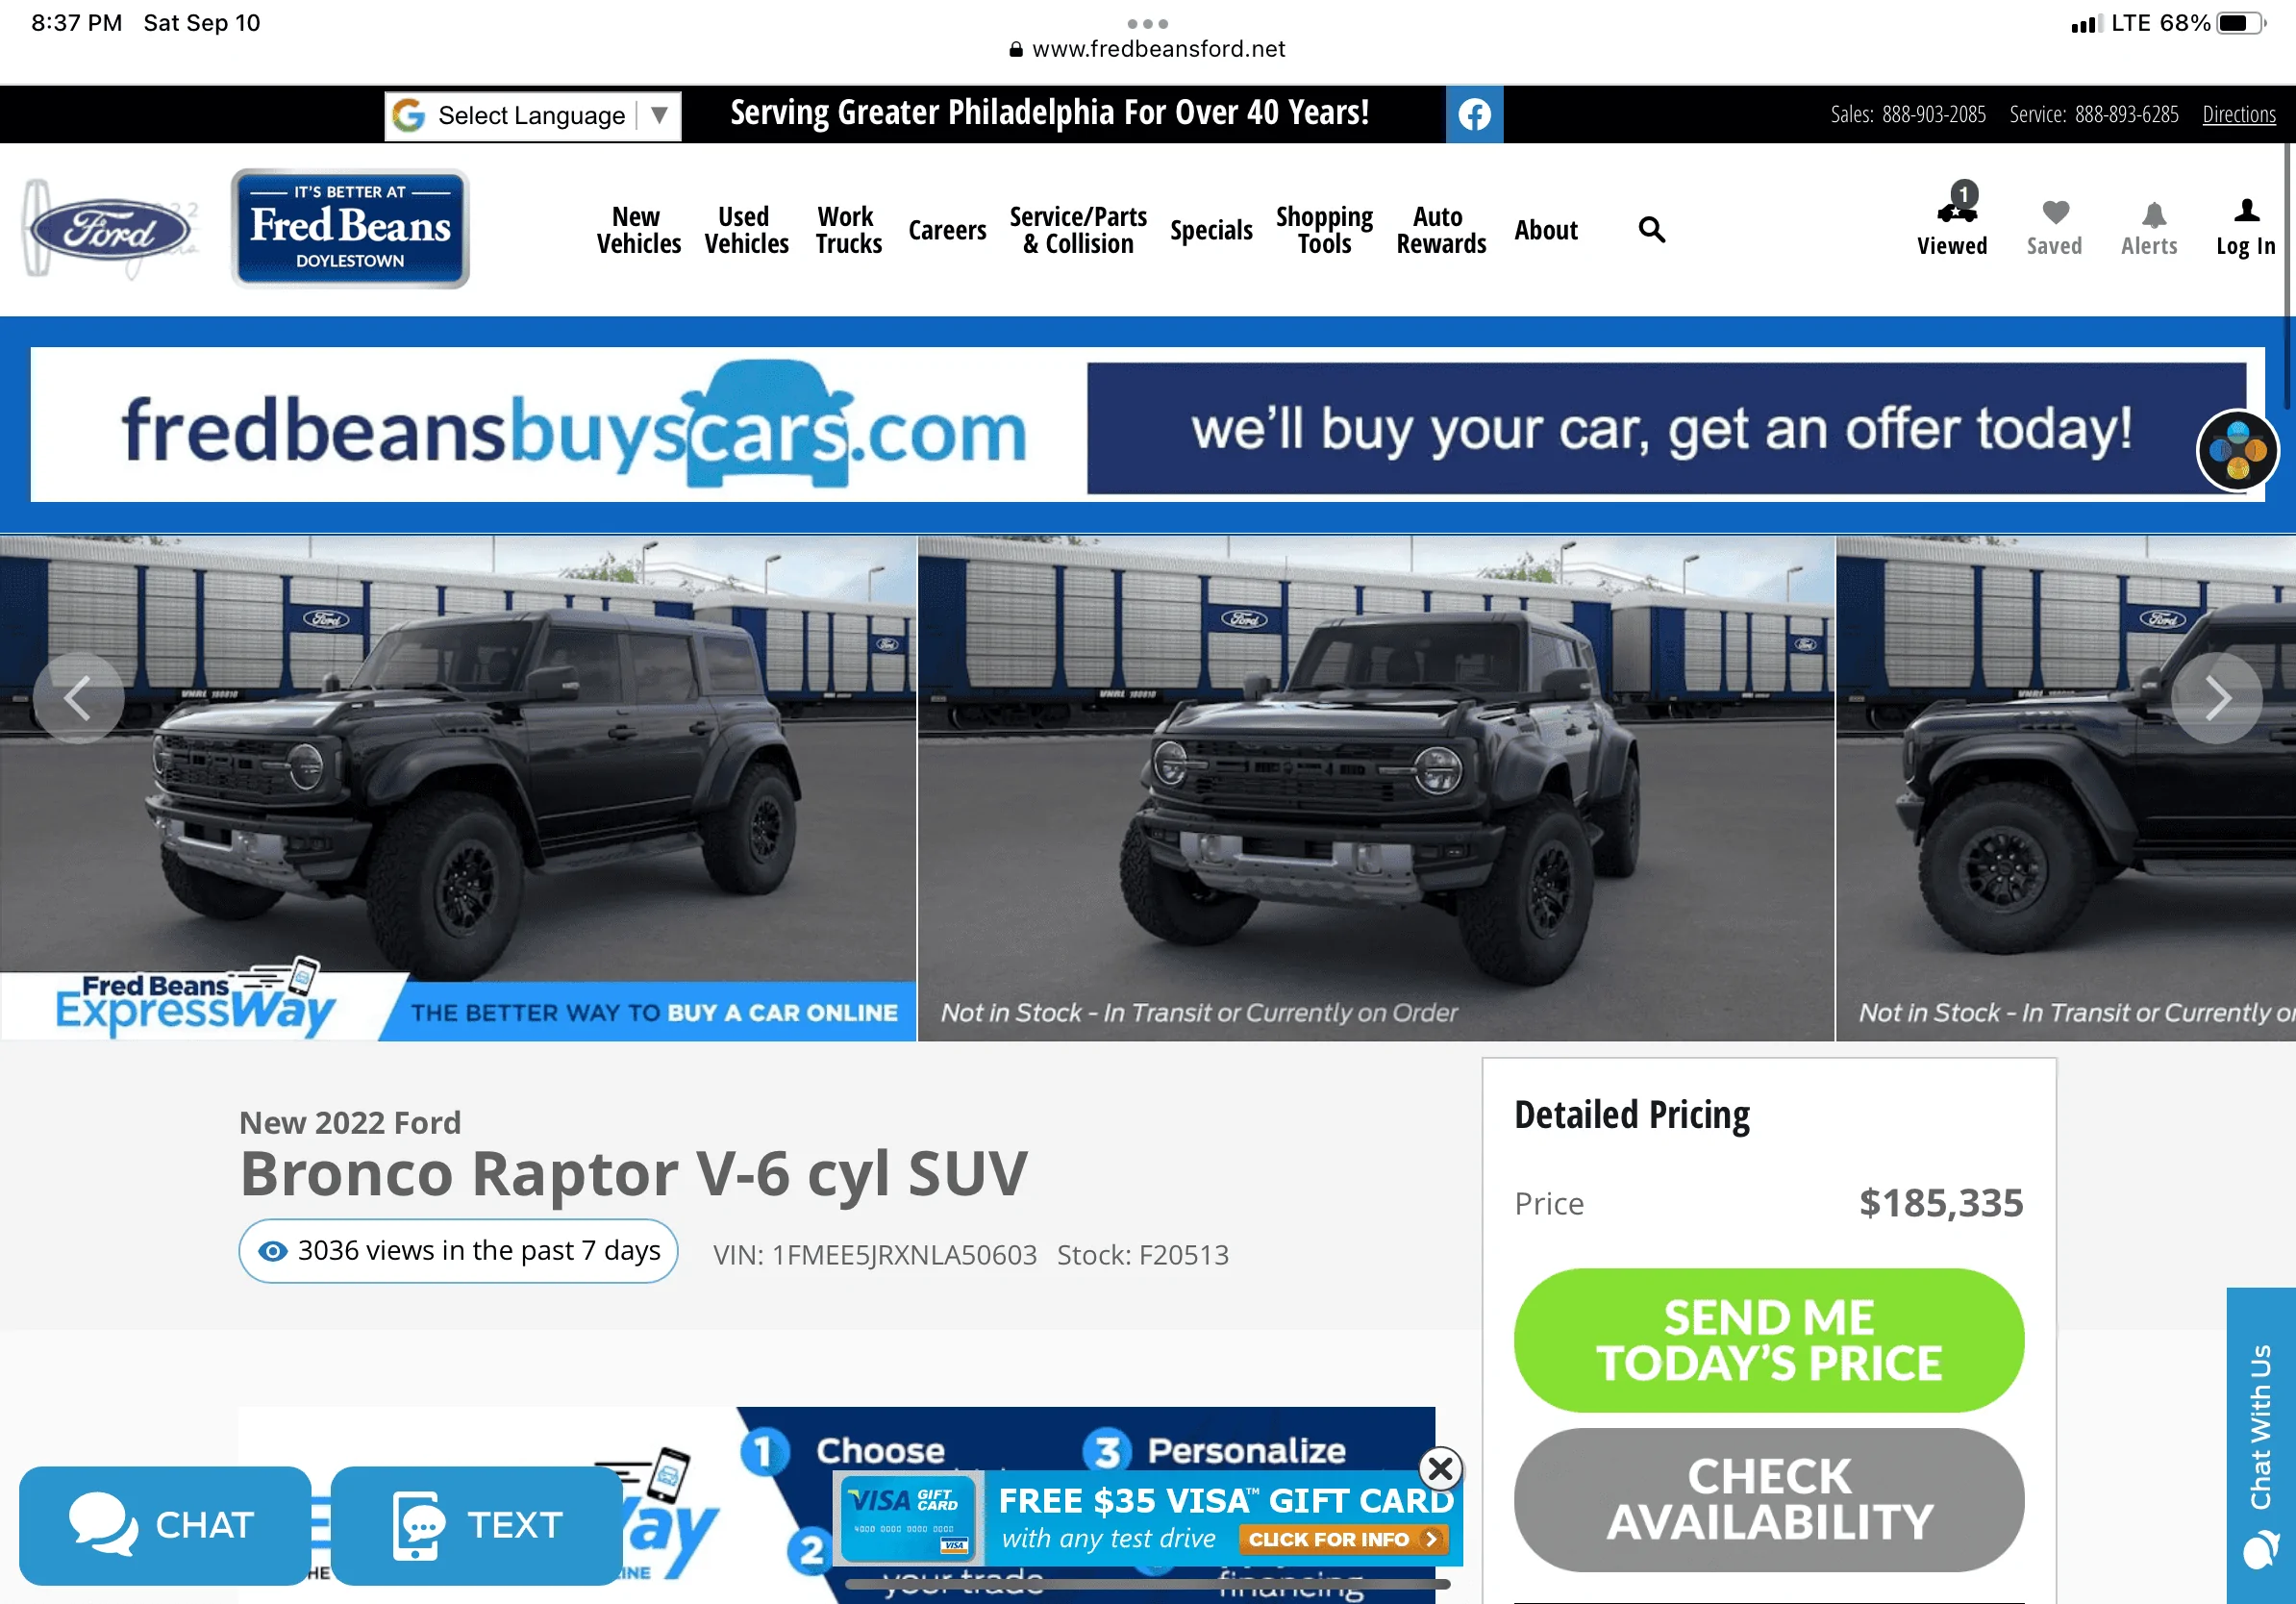Show next vehicle photo with right arrow
The image size is (2296, 1604).
pos(2217,698)
